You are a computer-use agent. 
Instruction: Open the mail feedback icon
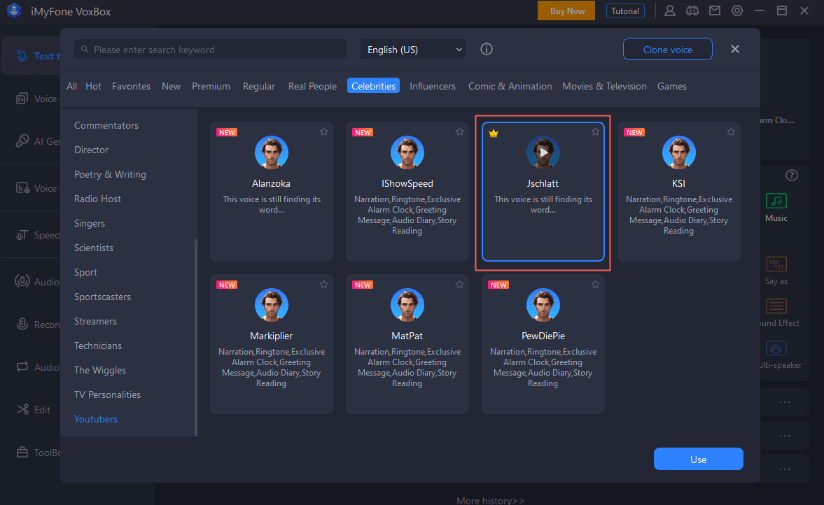coord(715,11)
